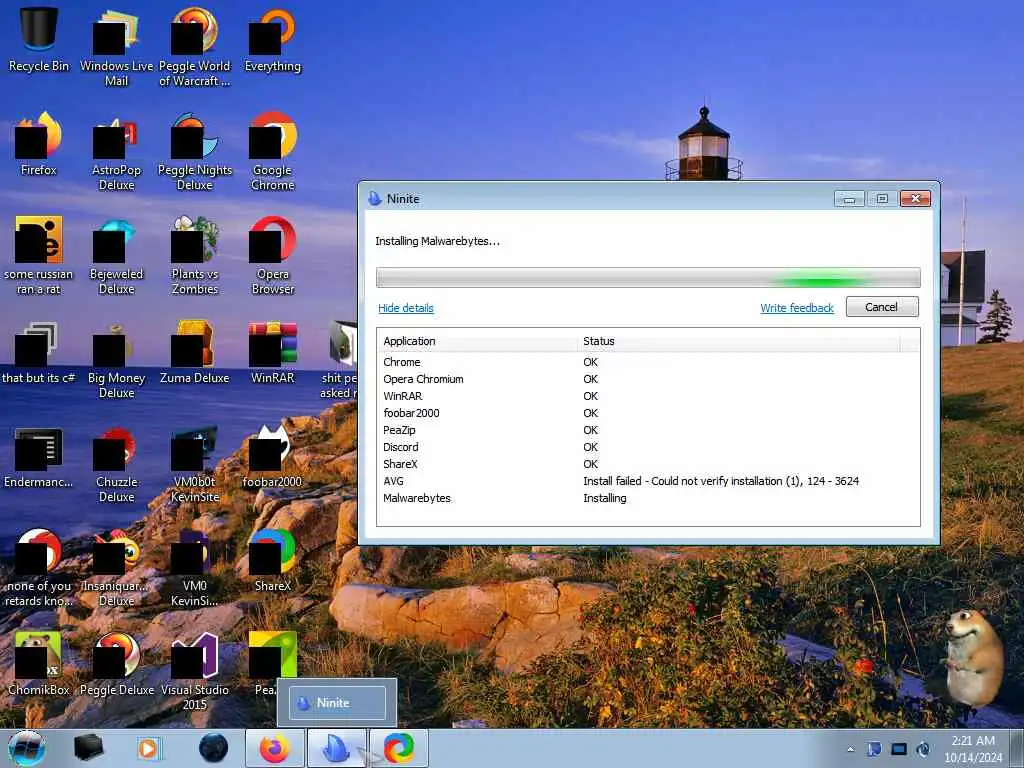Click the Status column header

tap(739, 341)
